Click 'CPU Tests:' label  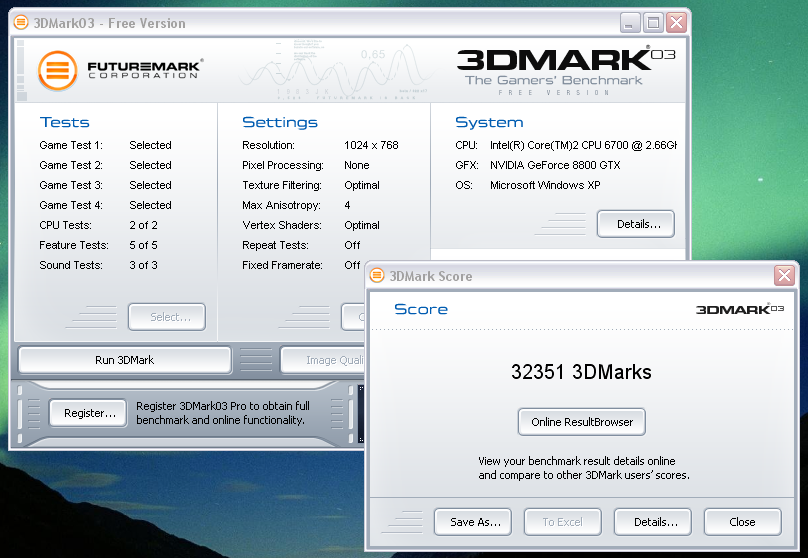click(65, 225)
